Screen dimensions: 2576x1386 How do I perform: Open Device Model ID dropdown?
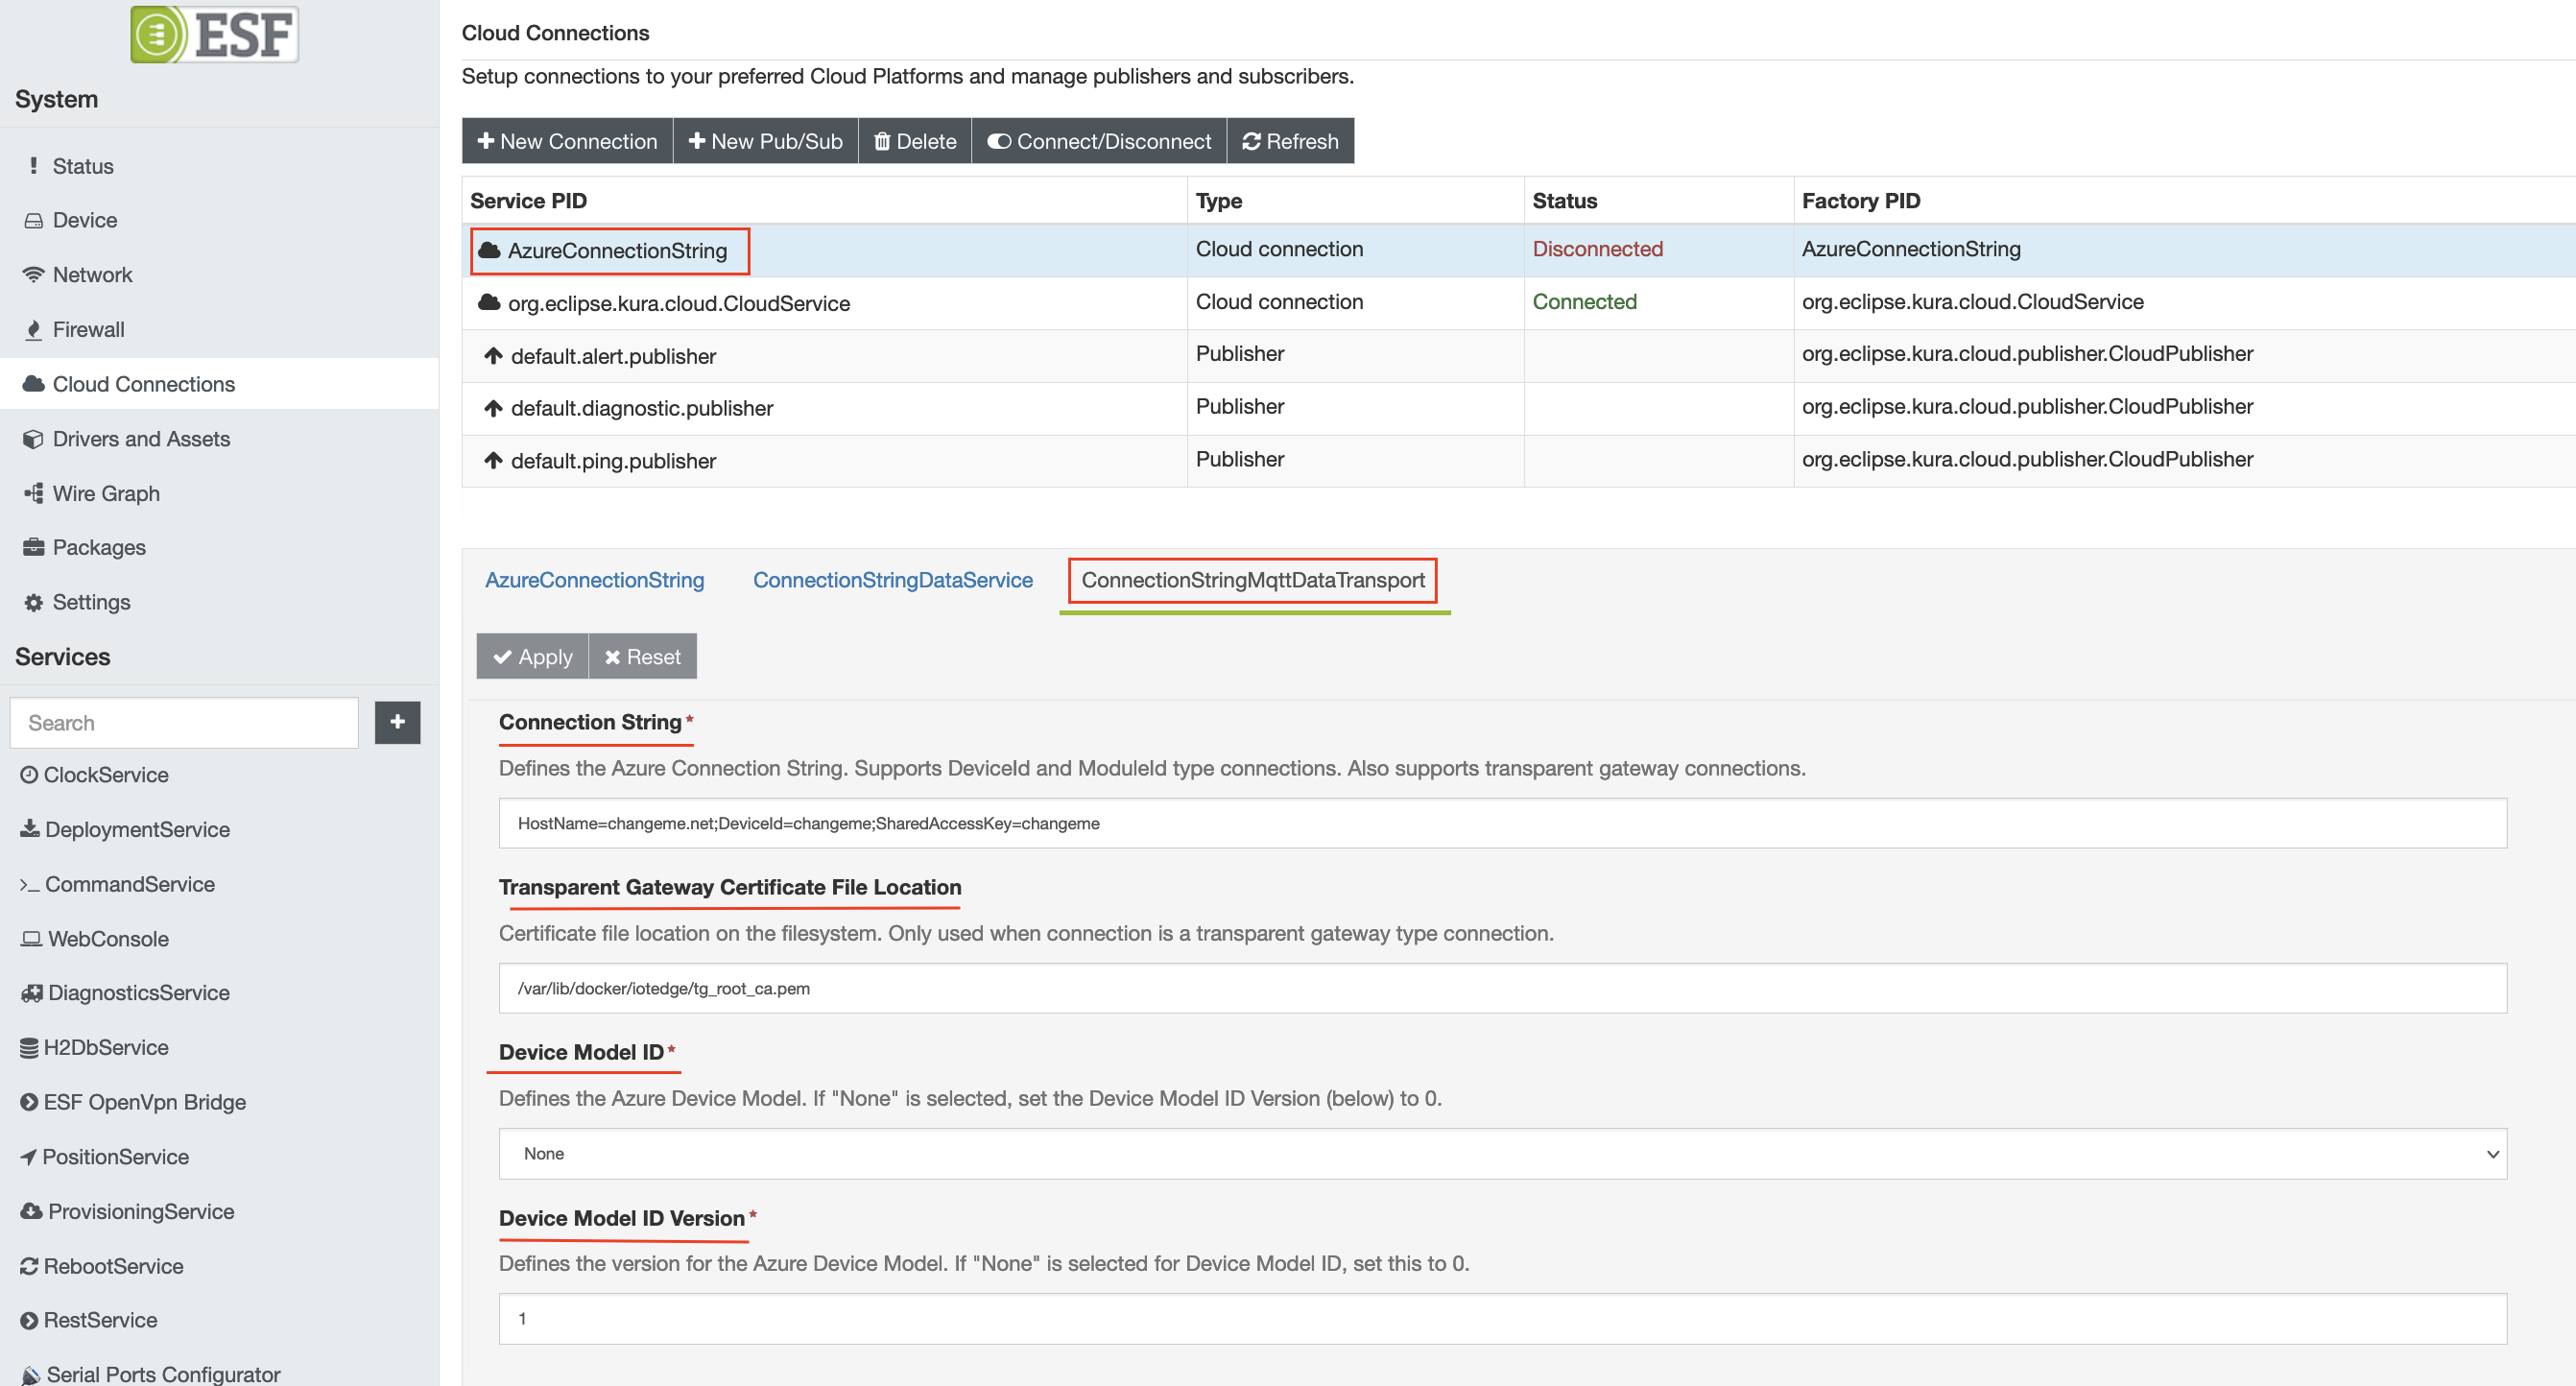point(1502,1154)
